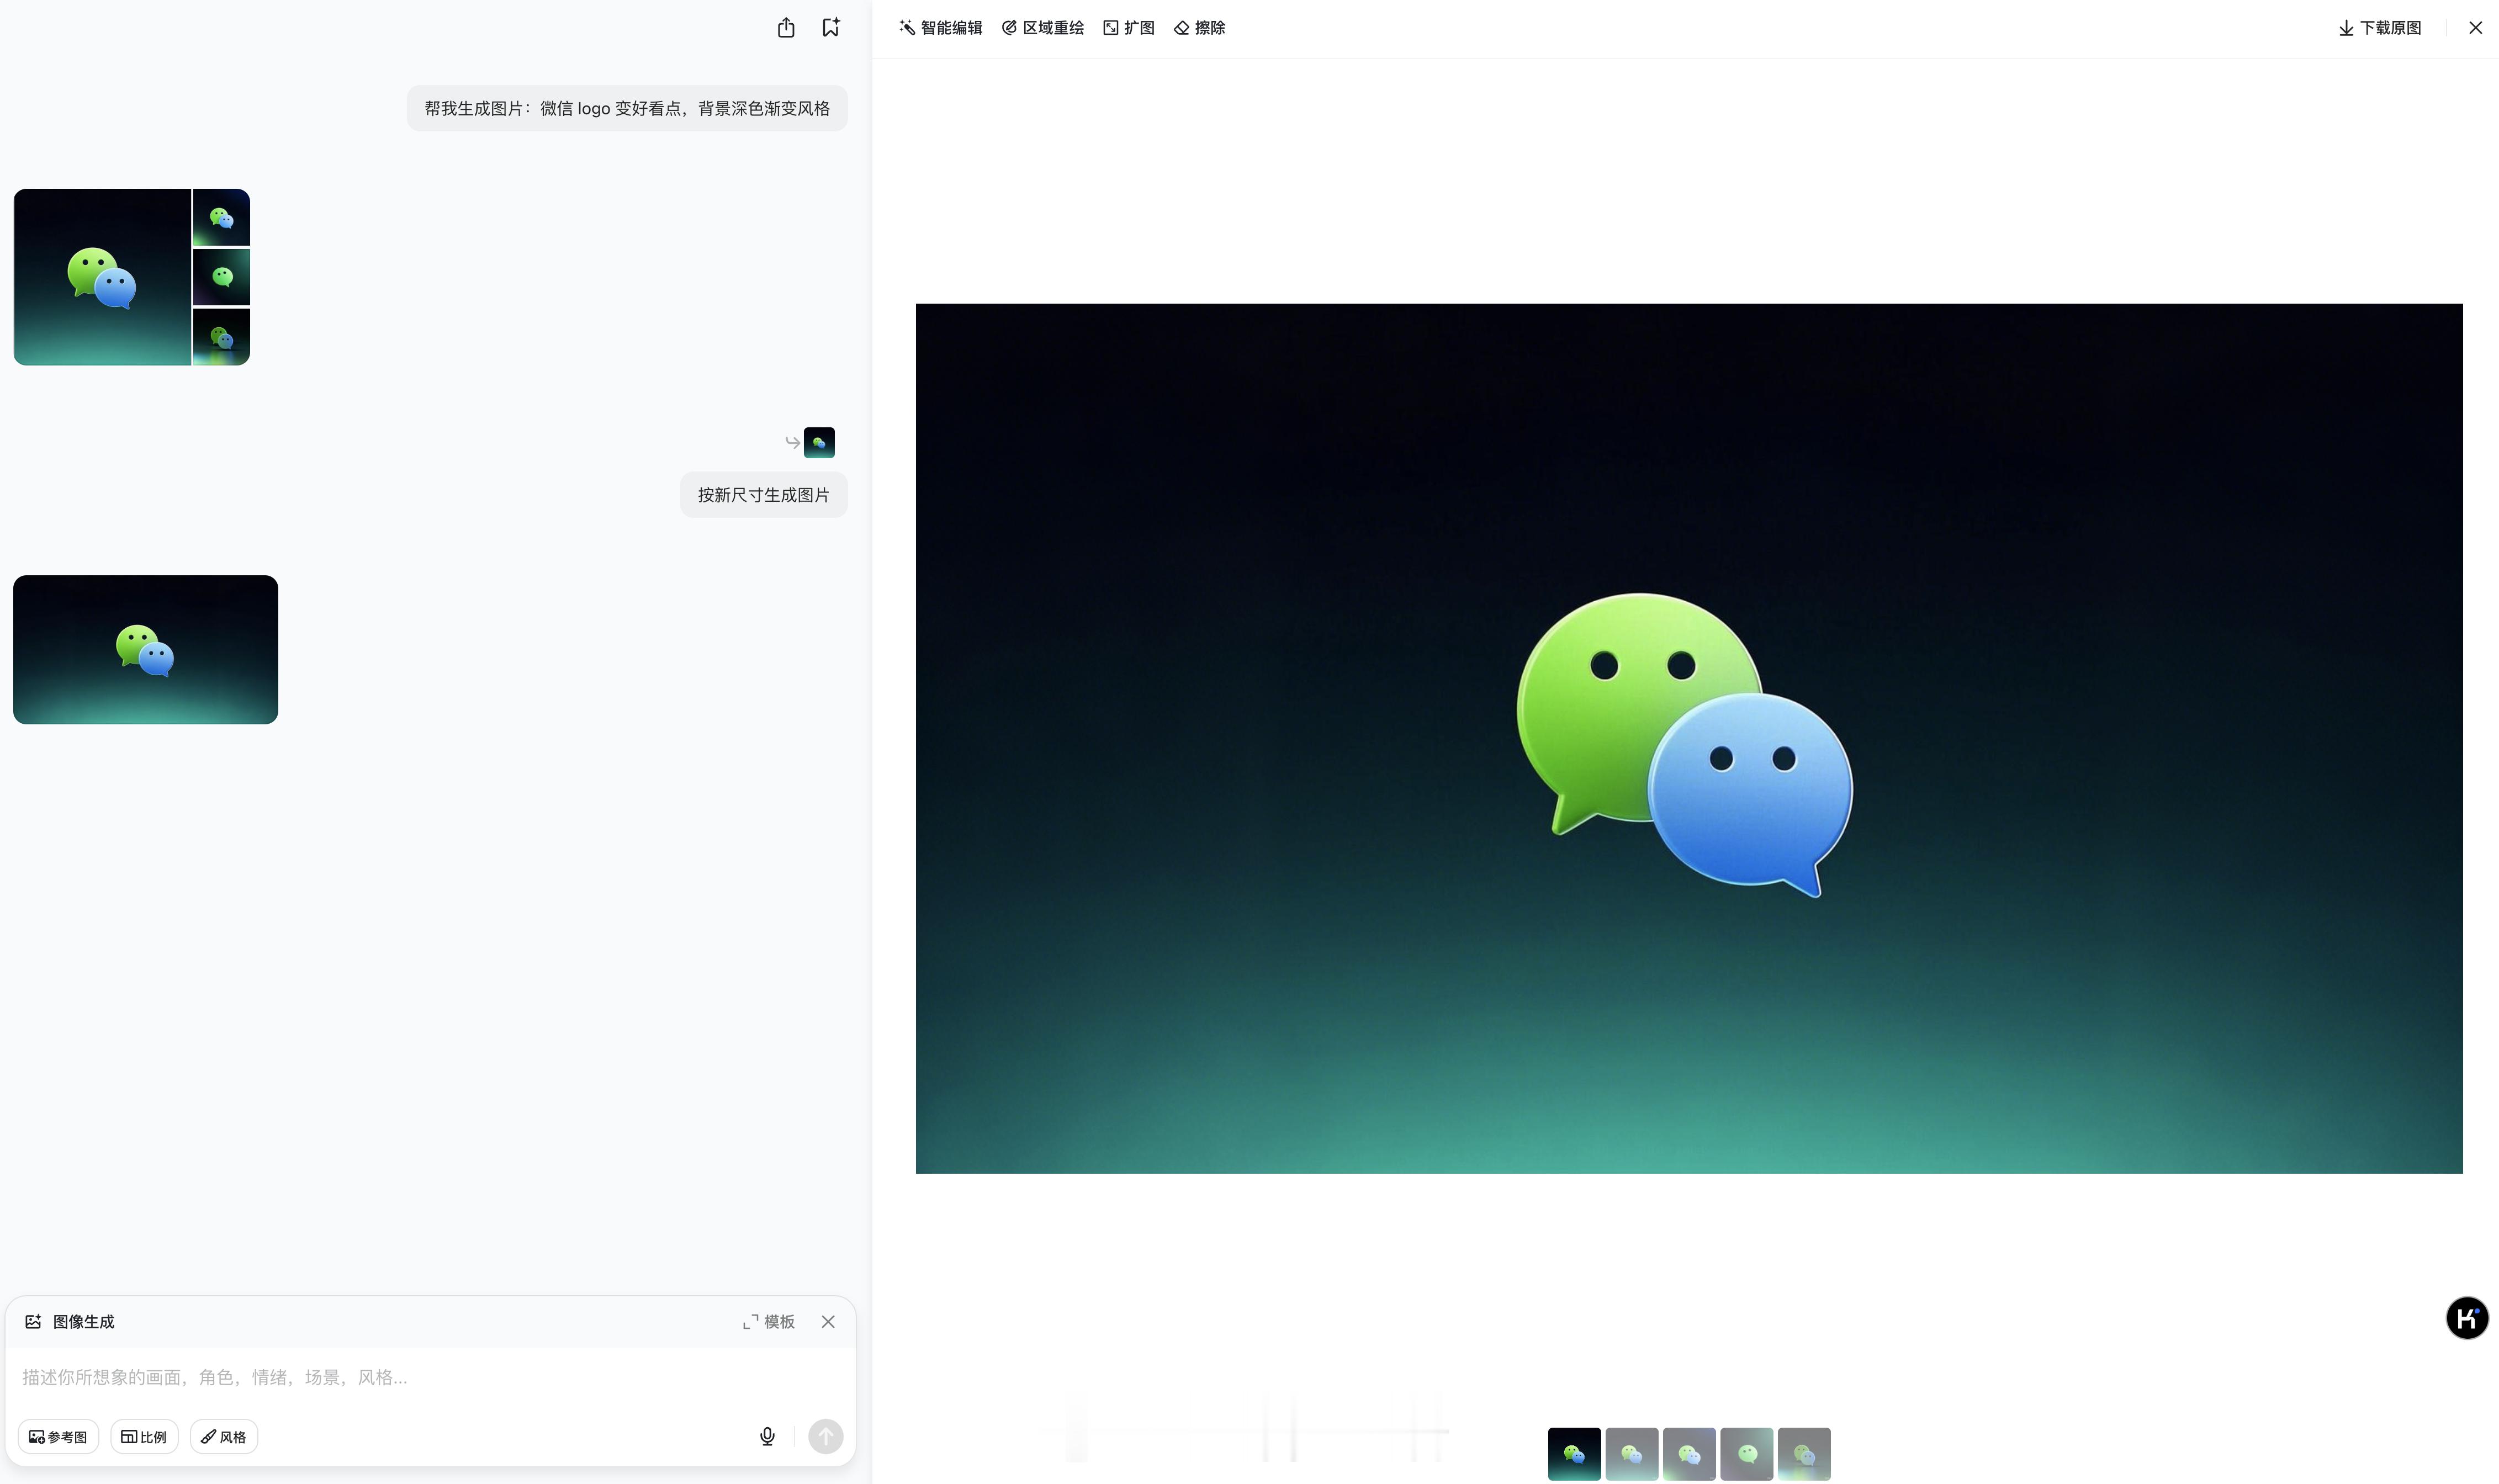Click 下载原图 to download the original
The height and width of the screenshot is (1484, 2499).
tap(2380, 28)
